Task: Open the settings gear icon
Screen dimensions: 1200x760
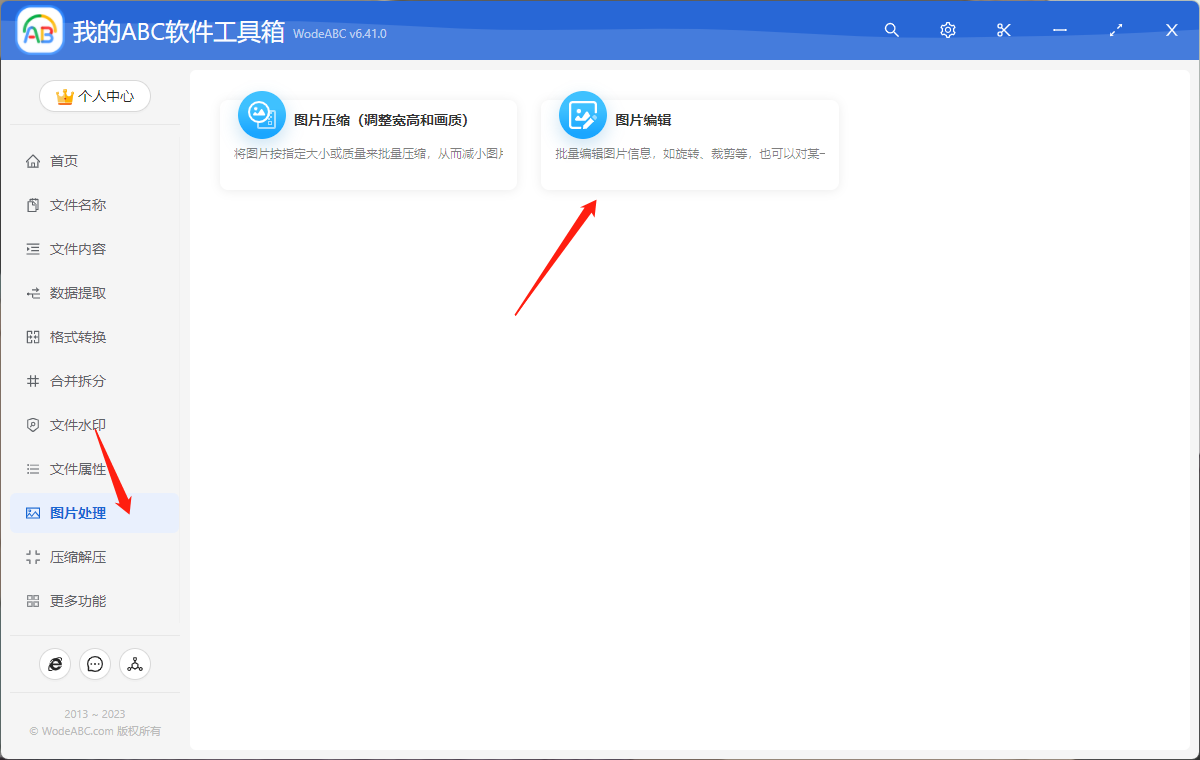Action: pyautogui.click(x=947, y=29)
